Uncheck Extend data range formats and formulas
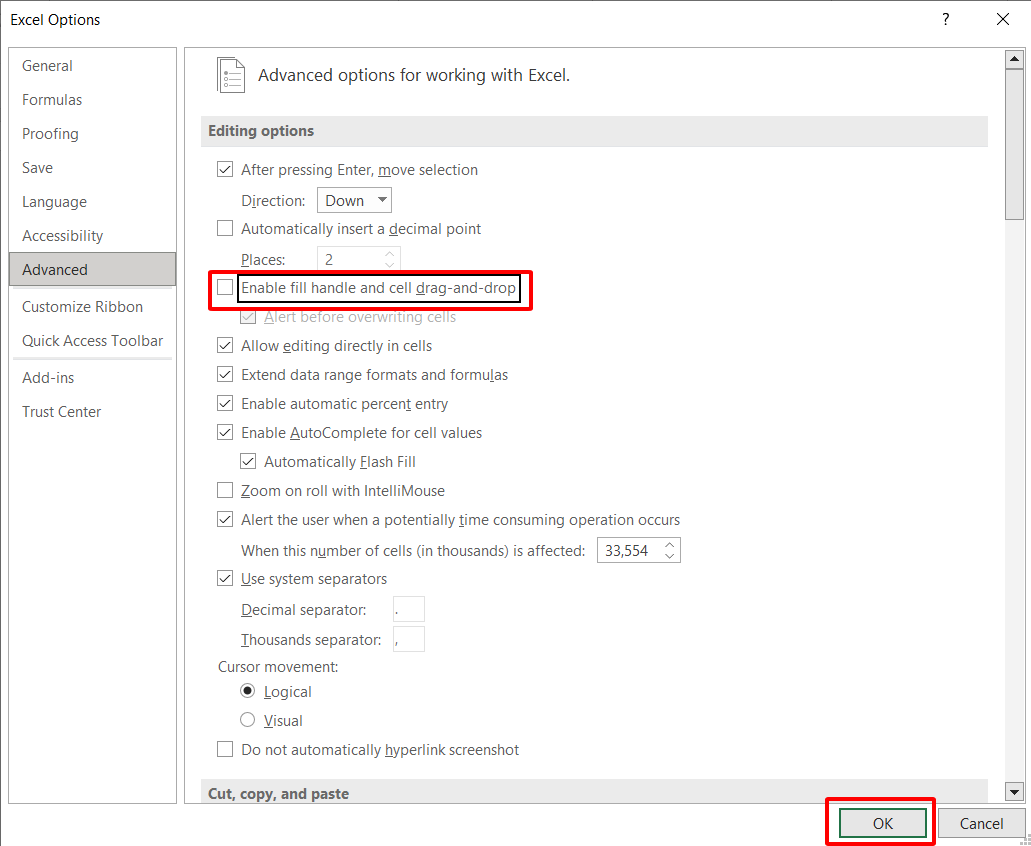This screenshot has width=1031, height=846. tap(225, 374)
